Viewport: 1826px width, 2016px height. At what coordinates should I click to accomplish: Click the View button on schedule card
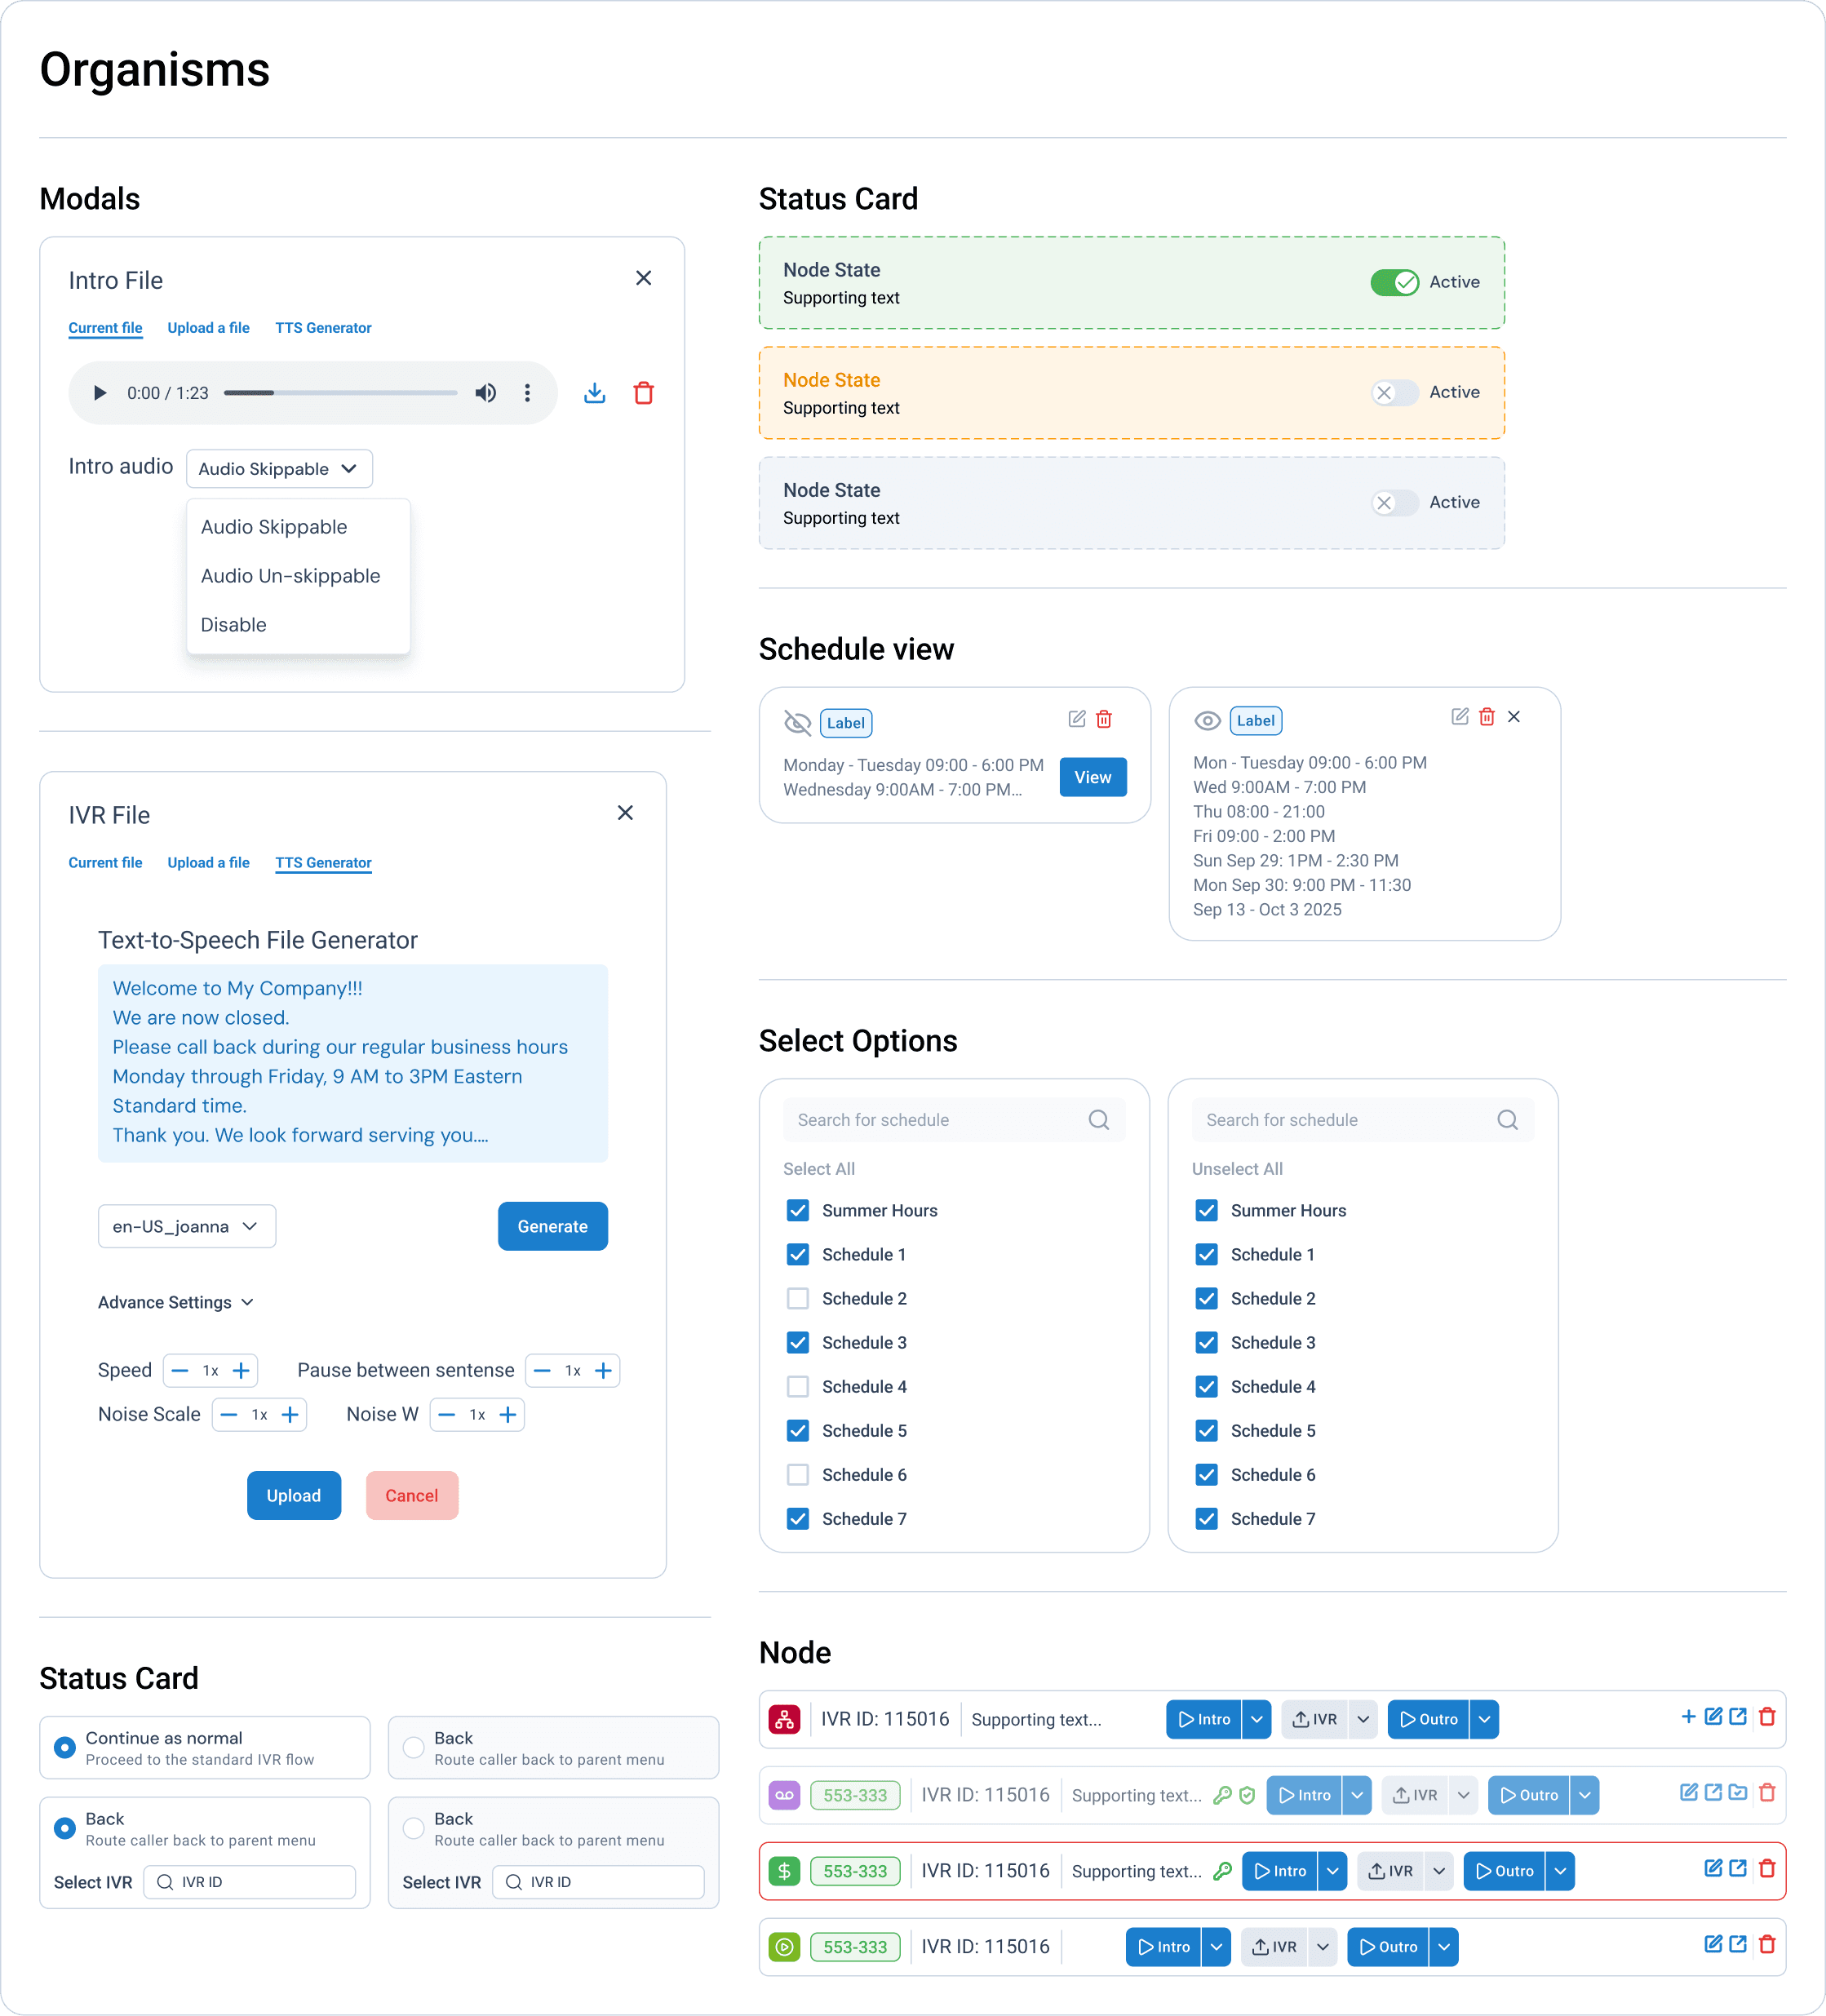tap(1092, 777)
